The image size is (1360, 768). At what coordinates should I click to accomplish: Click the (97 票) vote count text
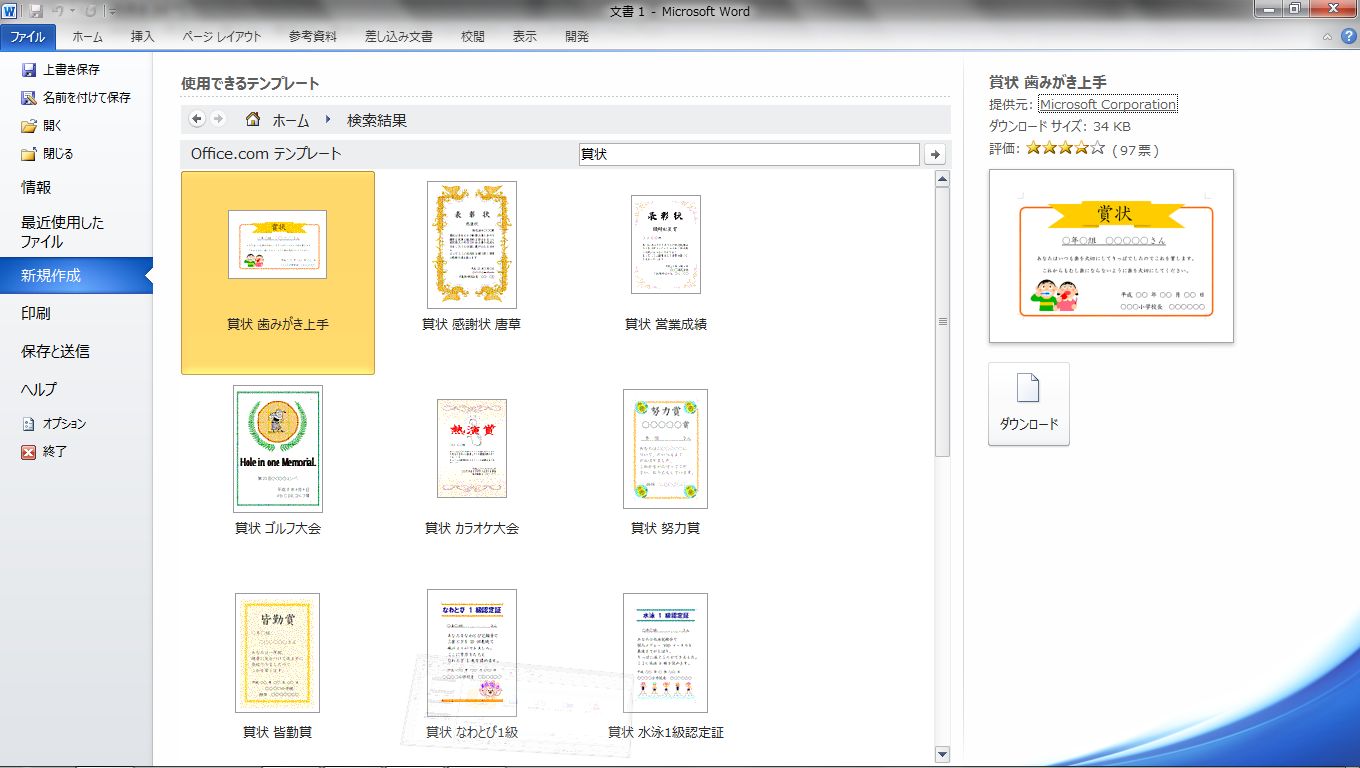pos(1136,150)
